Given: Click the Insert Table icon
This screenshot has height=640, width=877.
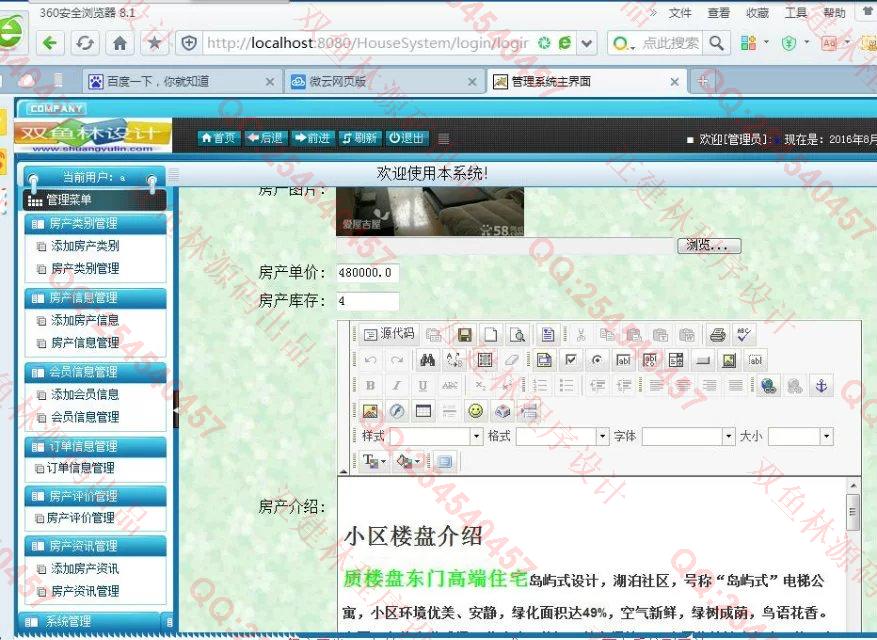Looking at the screenshot, I should tap(423, 411).
